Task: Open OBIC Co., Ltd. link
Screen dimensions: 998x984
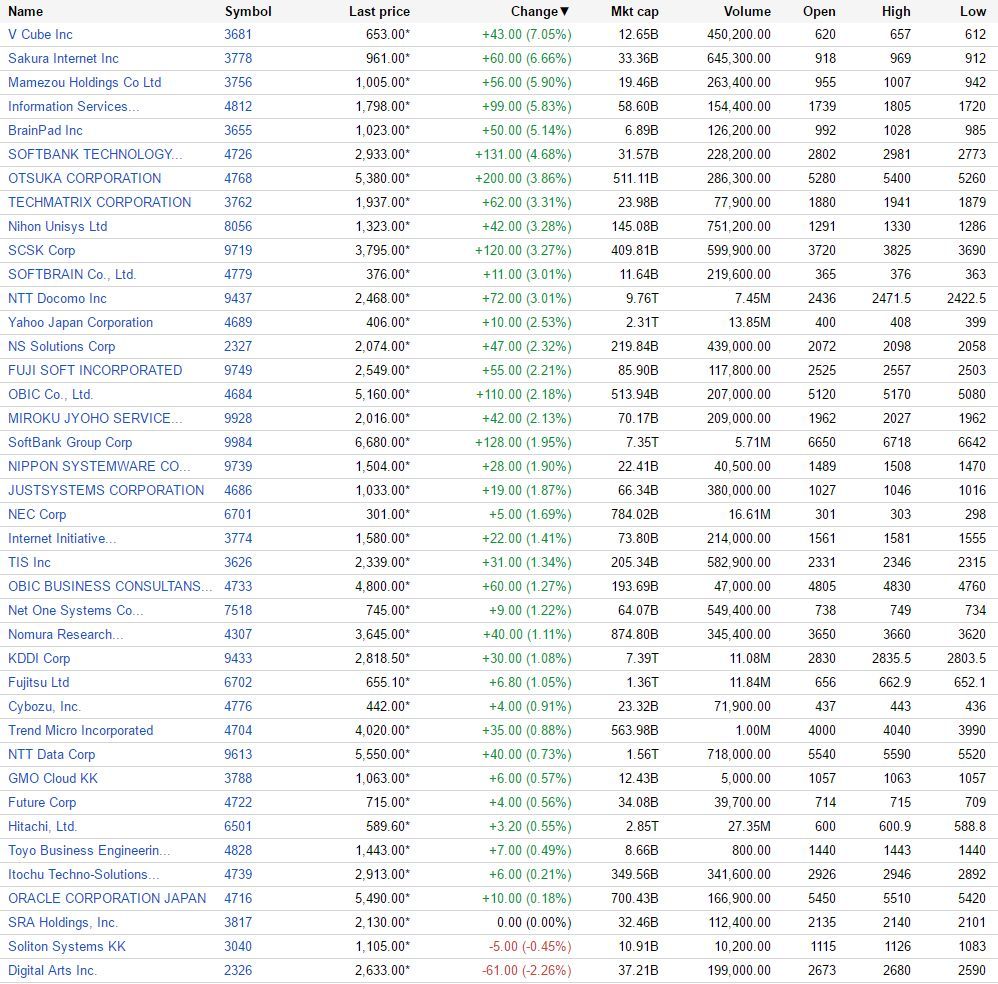Action: 50,395
